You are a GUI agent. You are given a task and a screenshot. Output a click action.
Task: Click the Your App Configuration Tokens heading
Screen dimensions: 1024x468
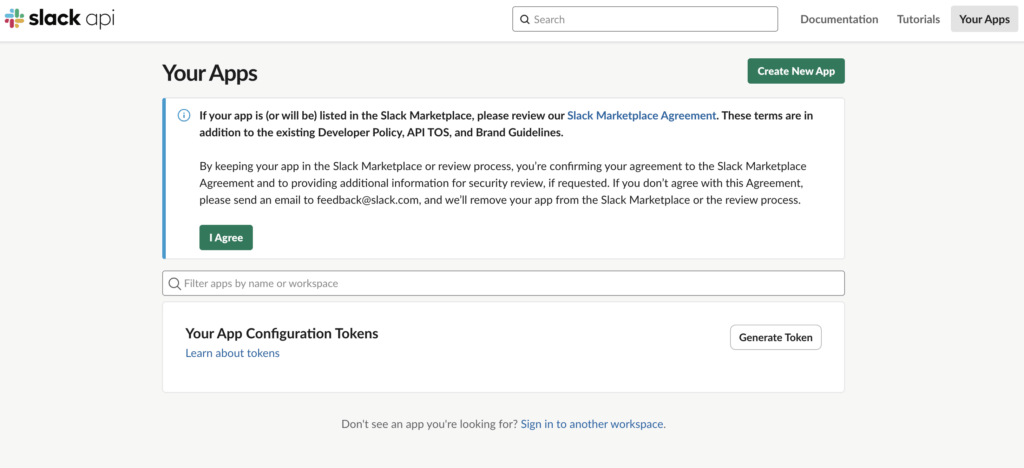click(x=282, y=334)
